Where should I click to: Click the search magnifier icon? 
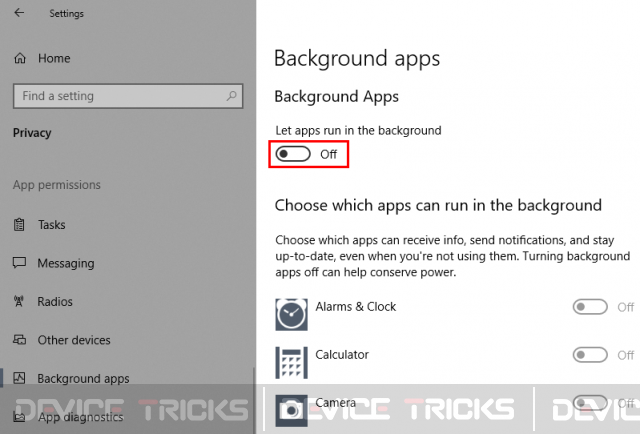[x=231, y=96]
